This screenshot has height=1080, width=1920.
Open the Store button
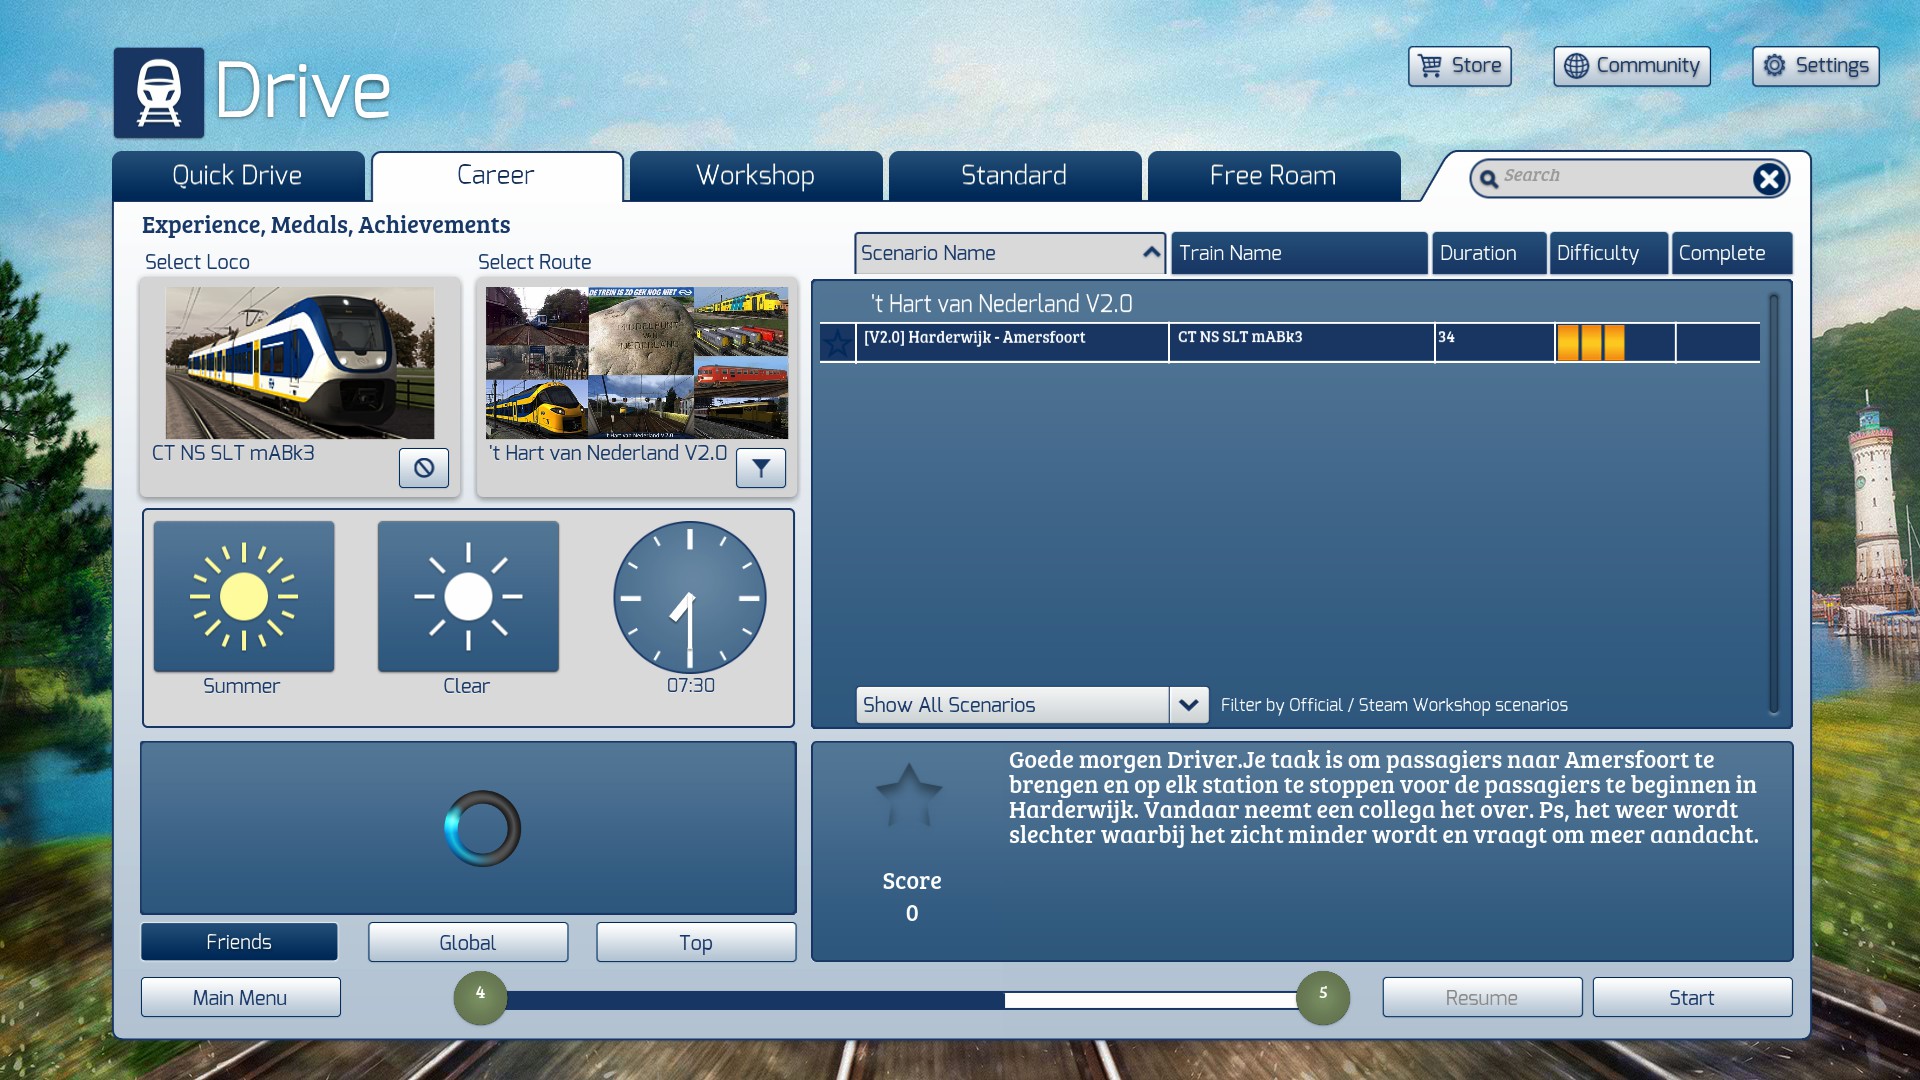tap(1459, 66)
